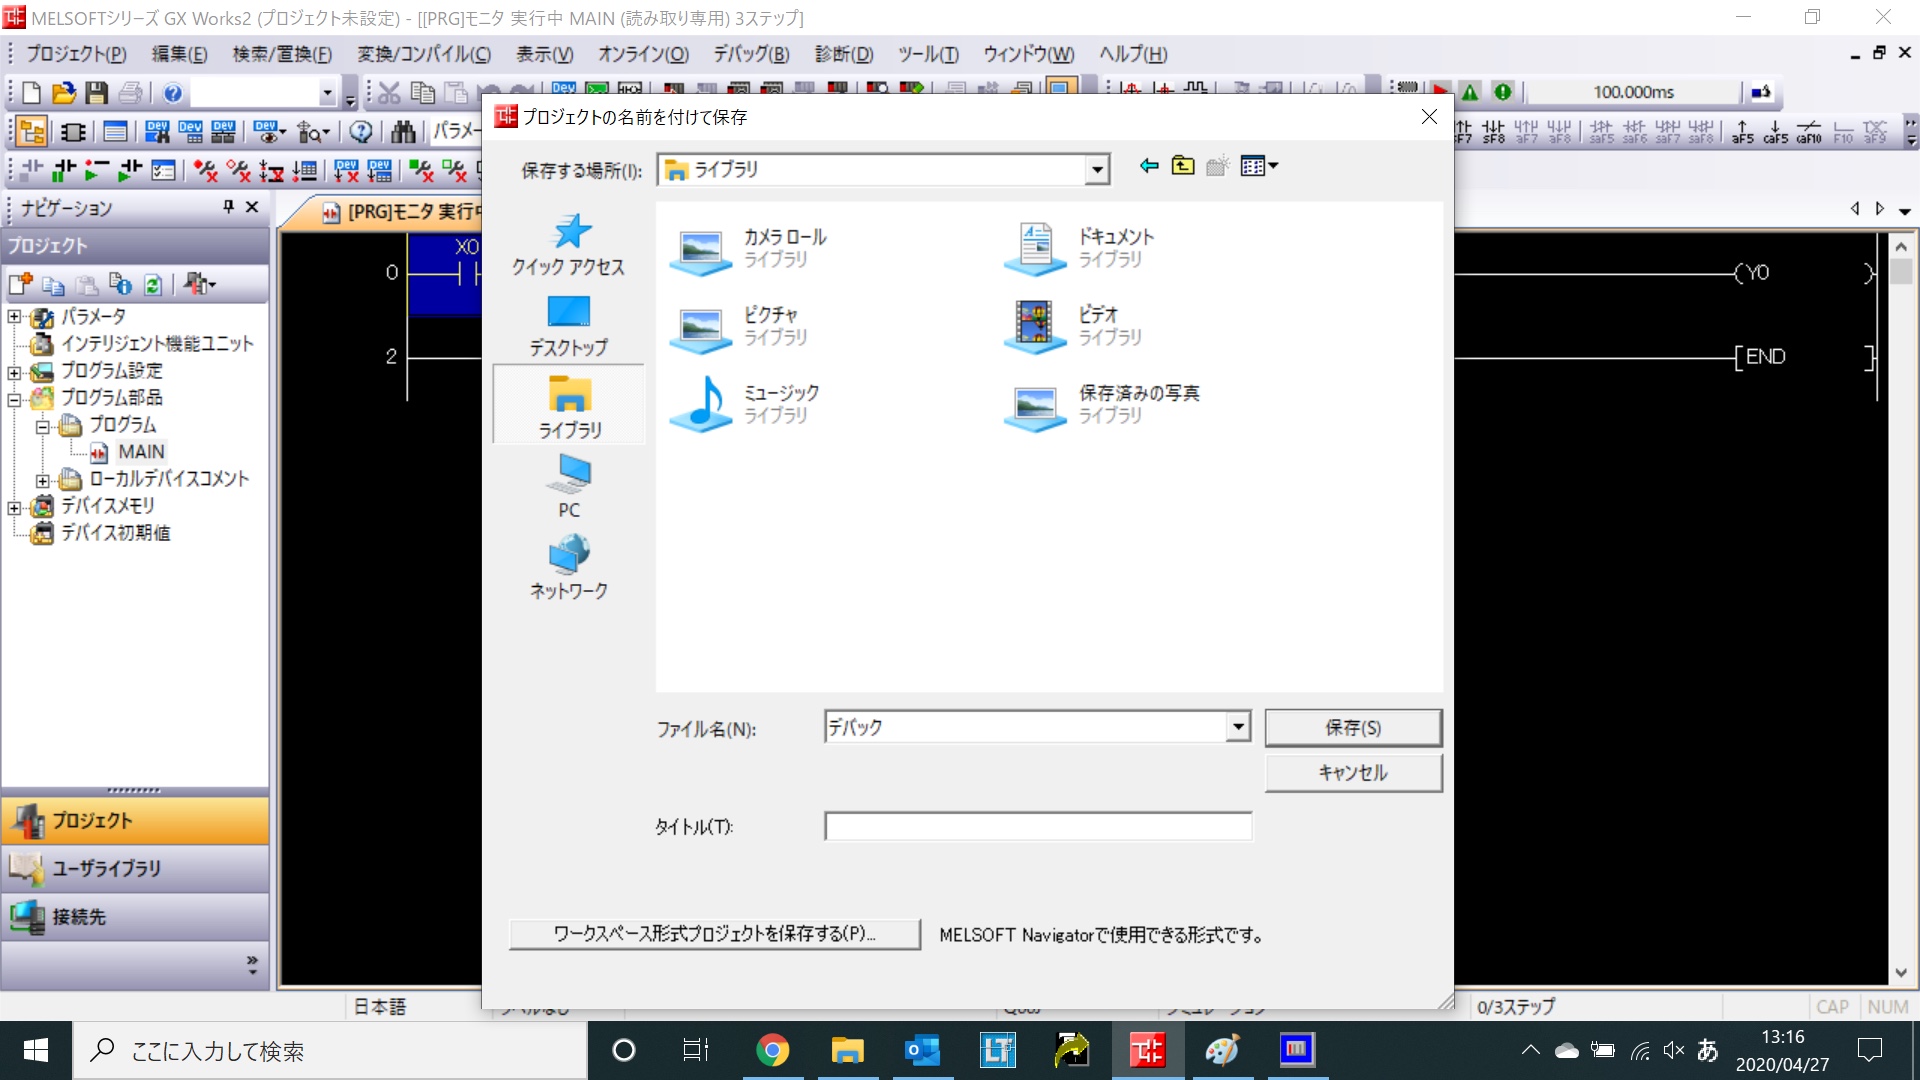Collapse the プログラム部品 tree node

tap(14, 400)
